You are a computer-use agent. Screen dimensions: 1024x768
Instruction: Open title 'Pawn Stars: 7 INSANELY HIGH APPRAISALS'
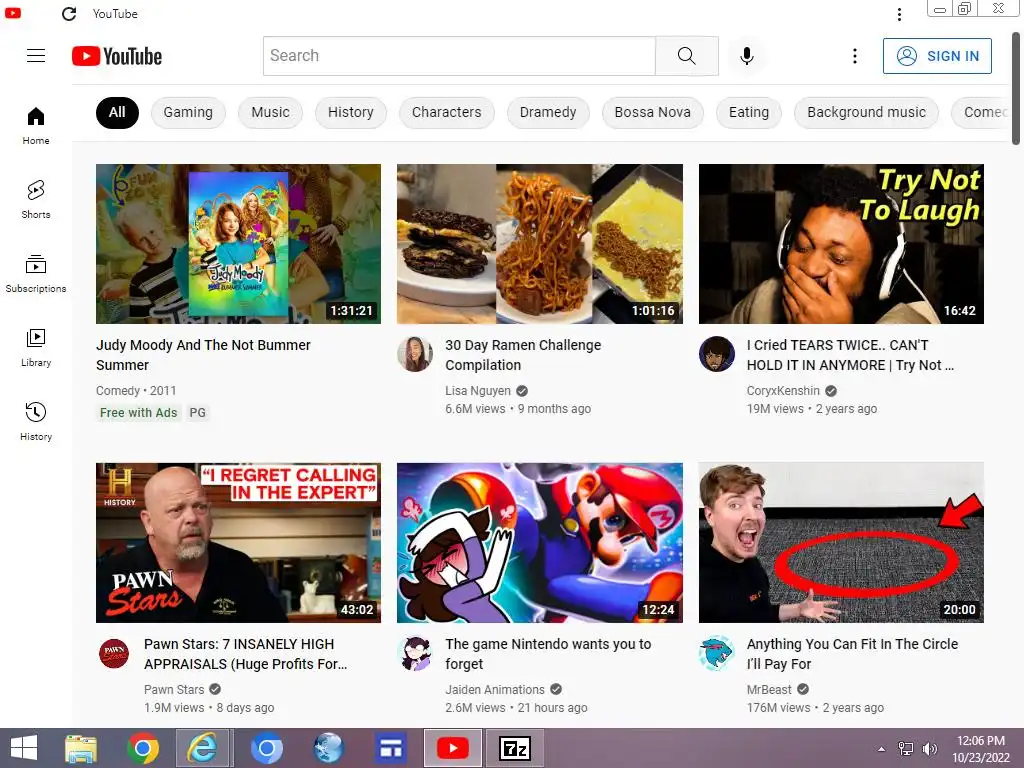[246, 654]
